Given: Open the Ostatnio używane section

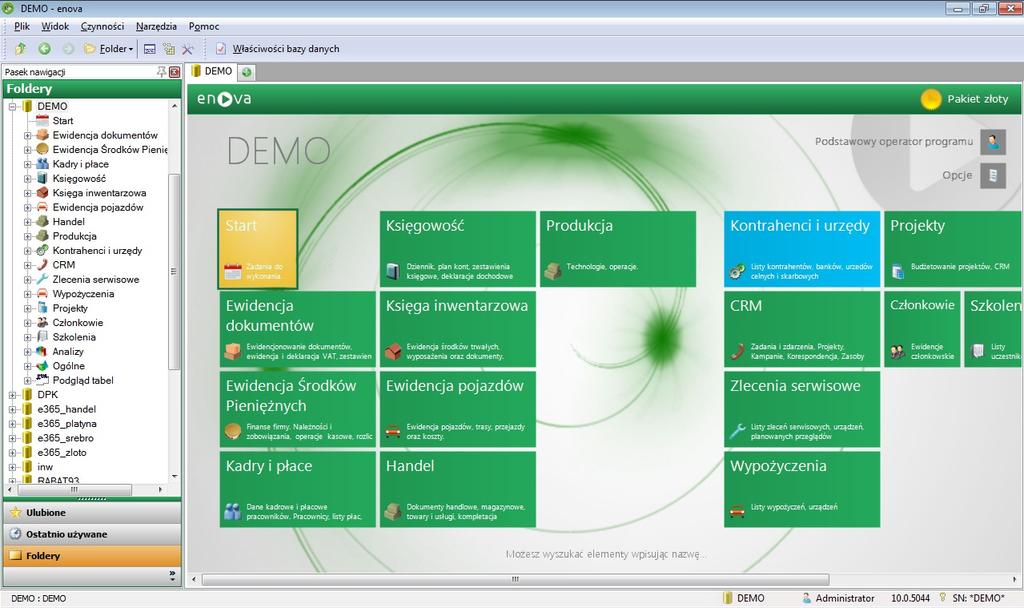Looking at the screenshot, I should coord(92,534).
